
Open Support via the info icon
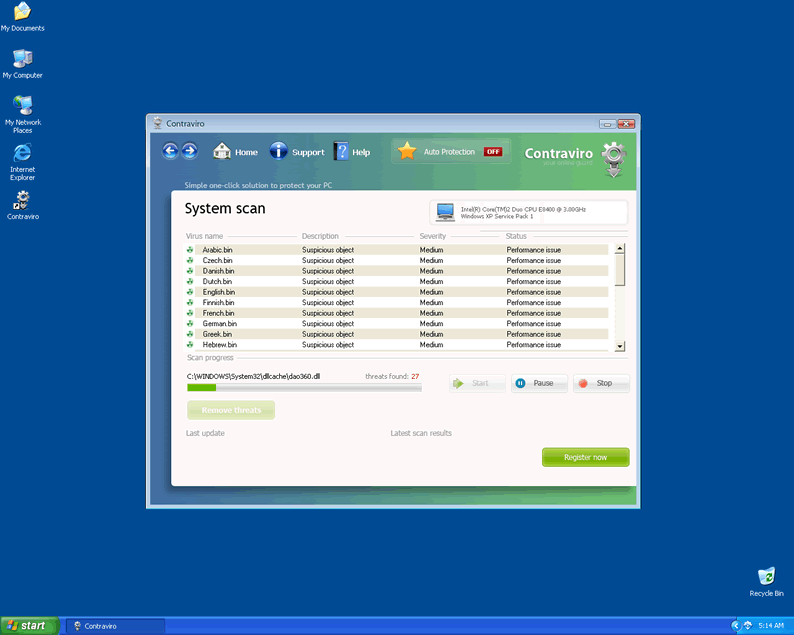click(x=279, y=152)
